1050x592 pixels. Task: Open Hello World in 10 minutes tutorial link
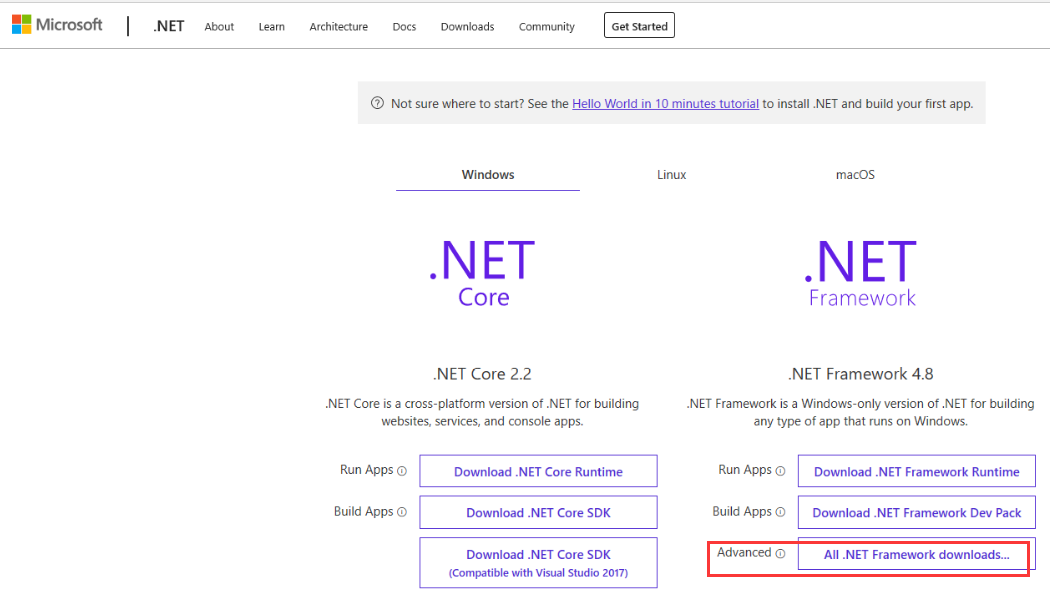665,104
